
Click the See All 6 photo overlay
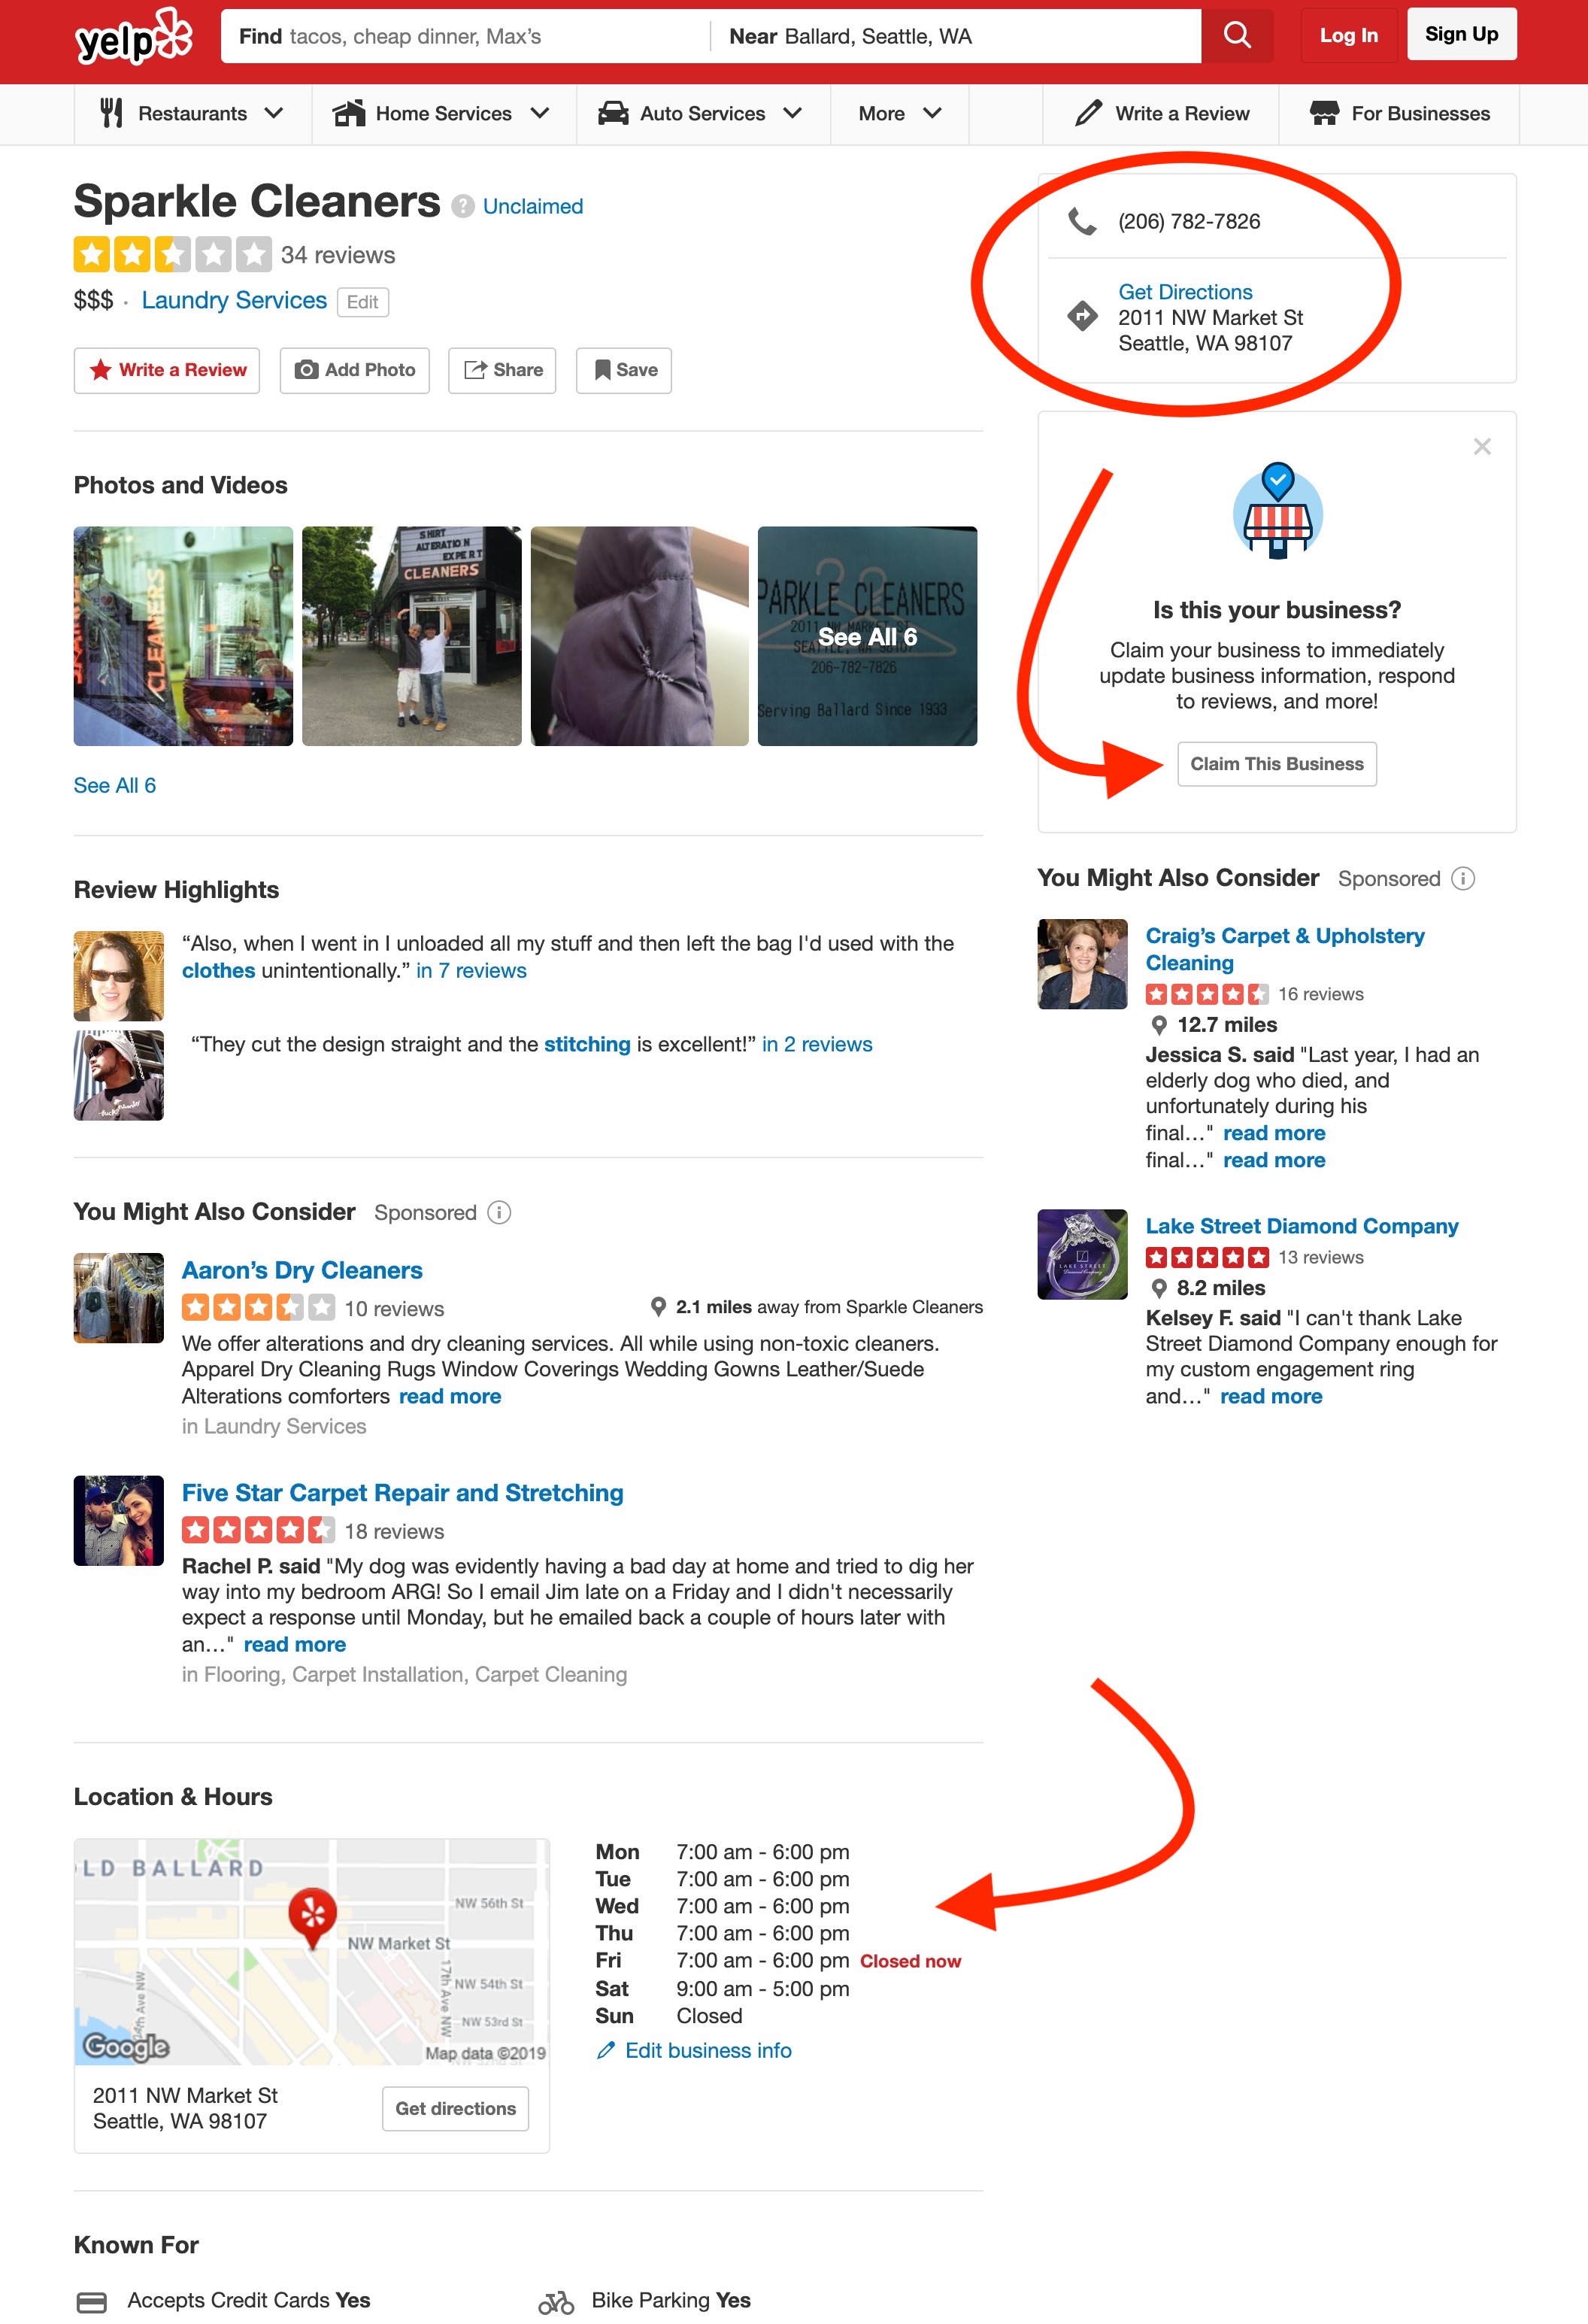click(x=868, y=636)
